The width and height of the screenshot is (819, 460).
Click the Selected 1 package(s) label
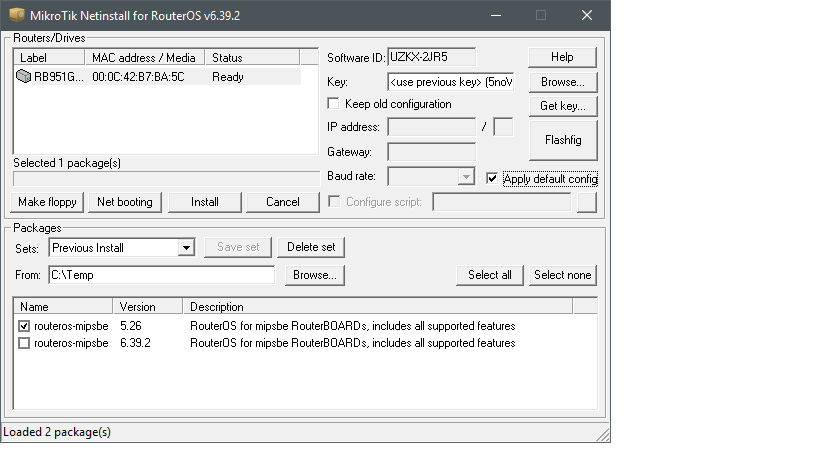tap(67, 163)
